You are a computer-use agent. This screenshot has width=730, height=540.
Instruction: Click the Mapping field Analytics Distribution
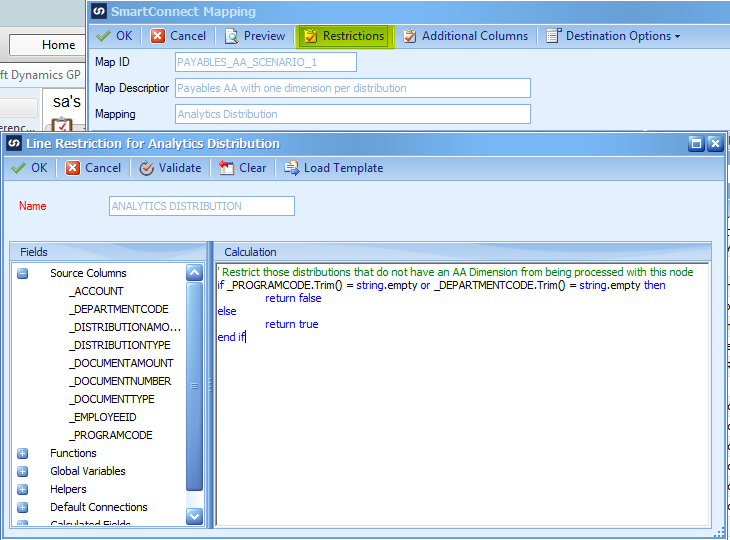point(353,114)
